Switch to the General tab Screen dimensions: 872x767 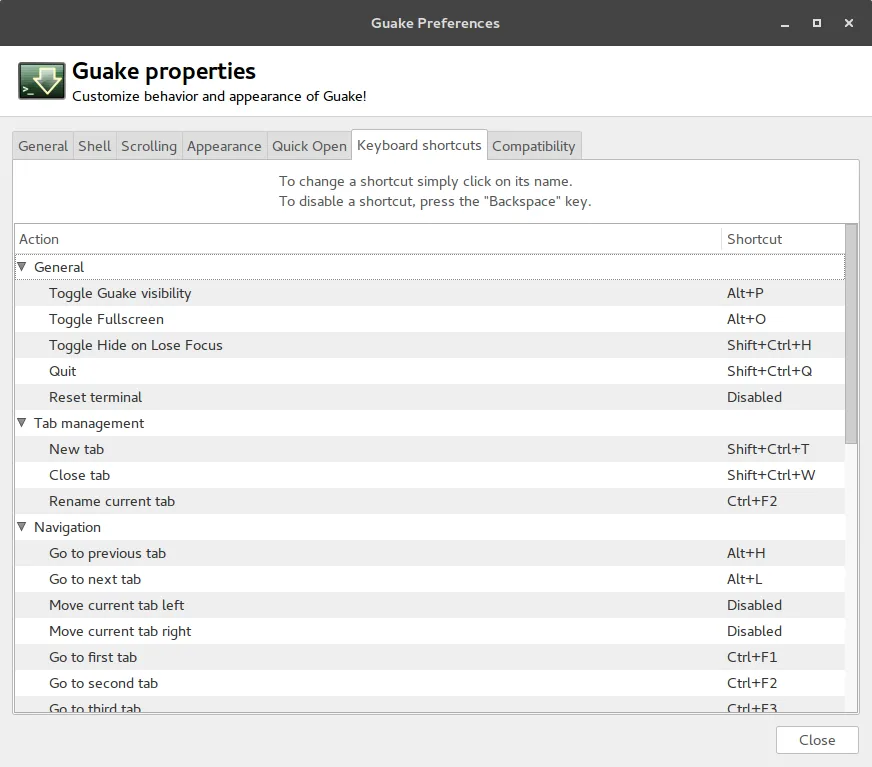[x=43, y=146]
